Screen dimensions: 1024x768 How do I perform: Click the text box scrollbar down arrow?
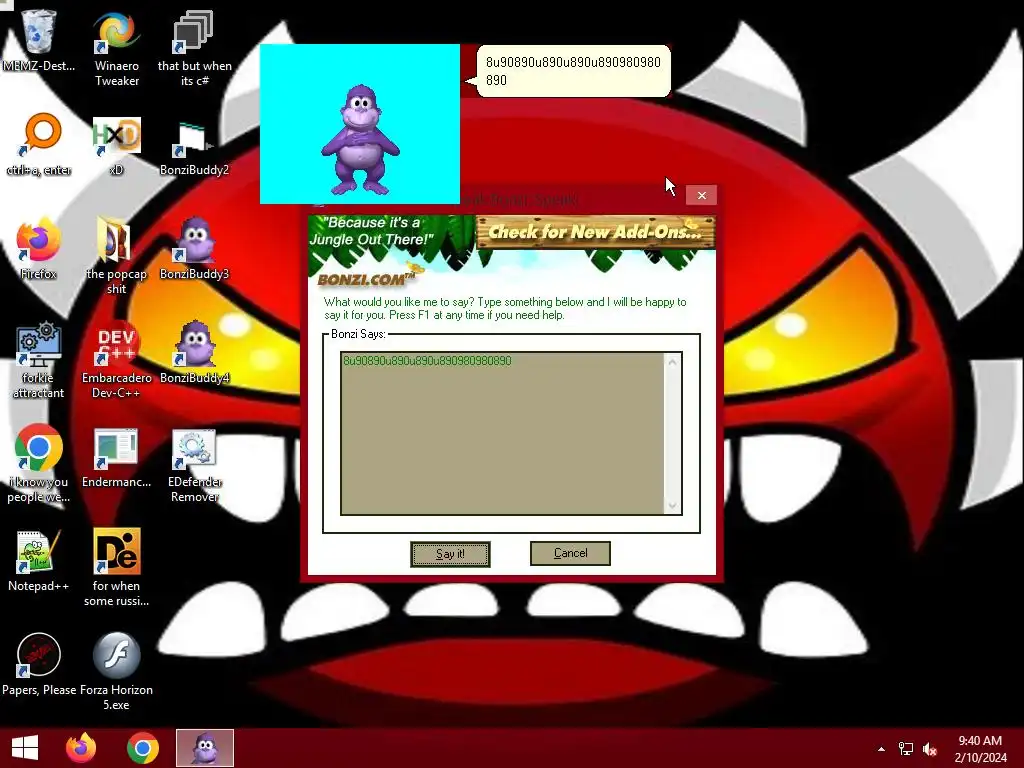point(673,506)
